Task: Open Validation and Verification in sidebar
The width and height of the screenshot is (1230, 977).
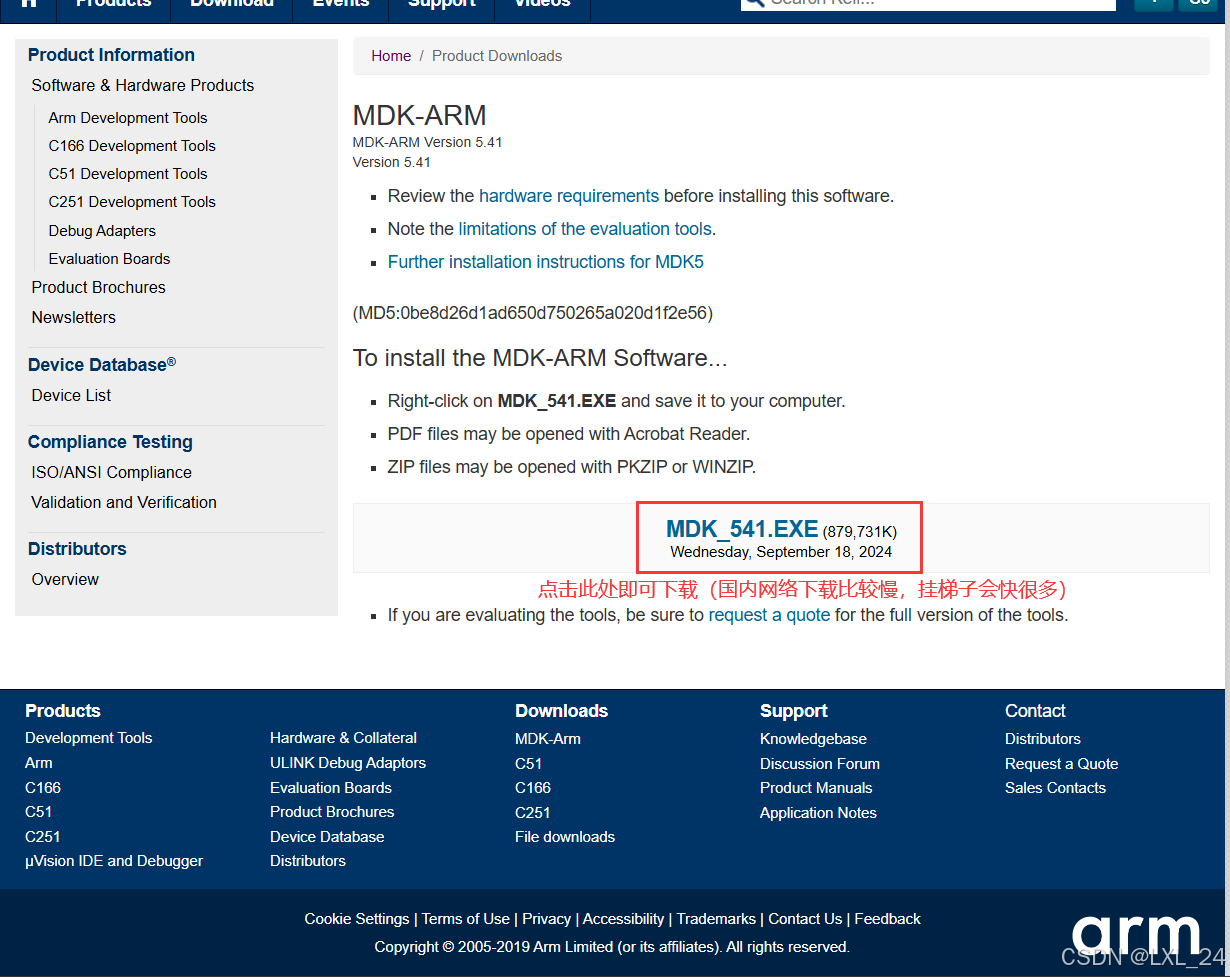Action: (124, 502)
